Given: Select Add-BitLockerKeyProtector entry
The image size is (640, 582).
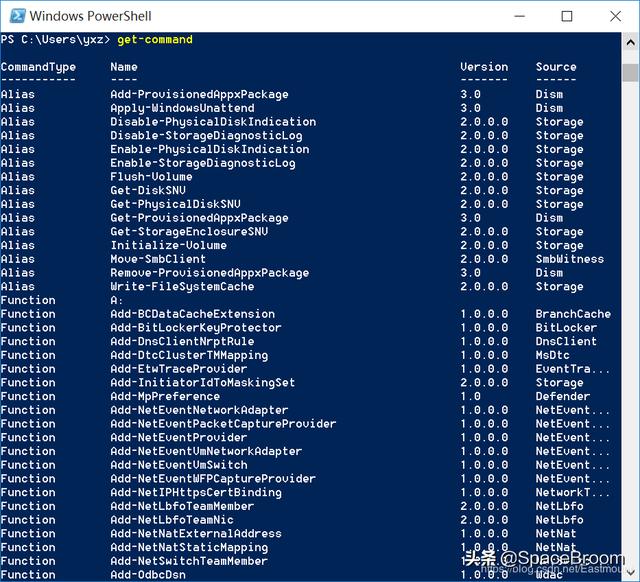Looking at the screenshot, I should (196, 328).
